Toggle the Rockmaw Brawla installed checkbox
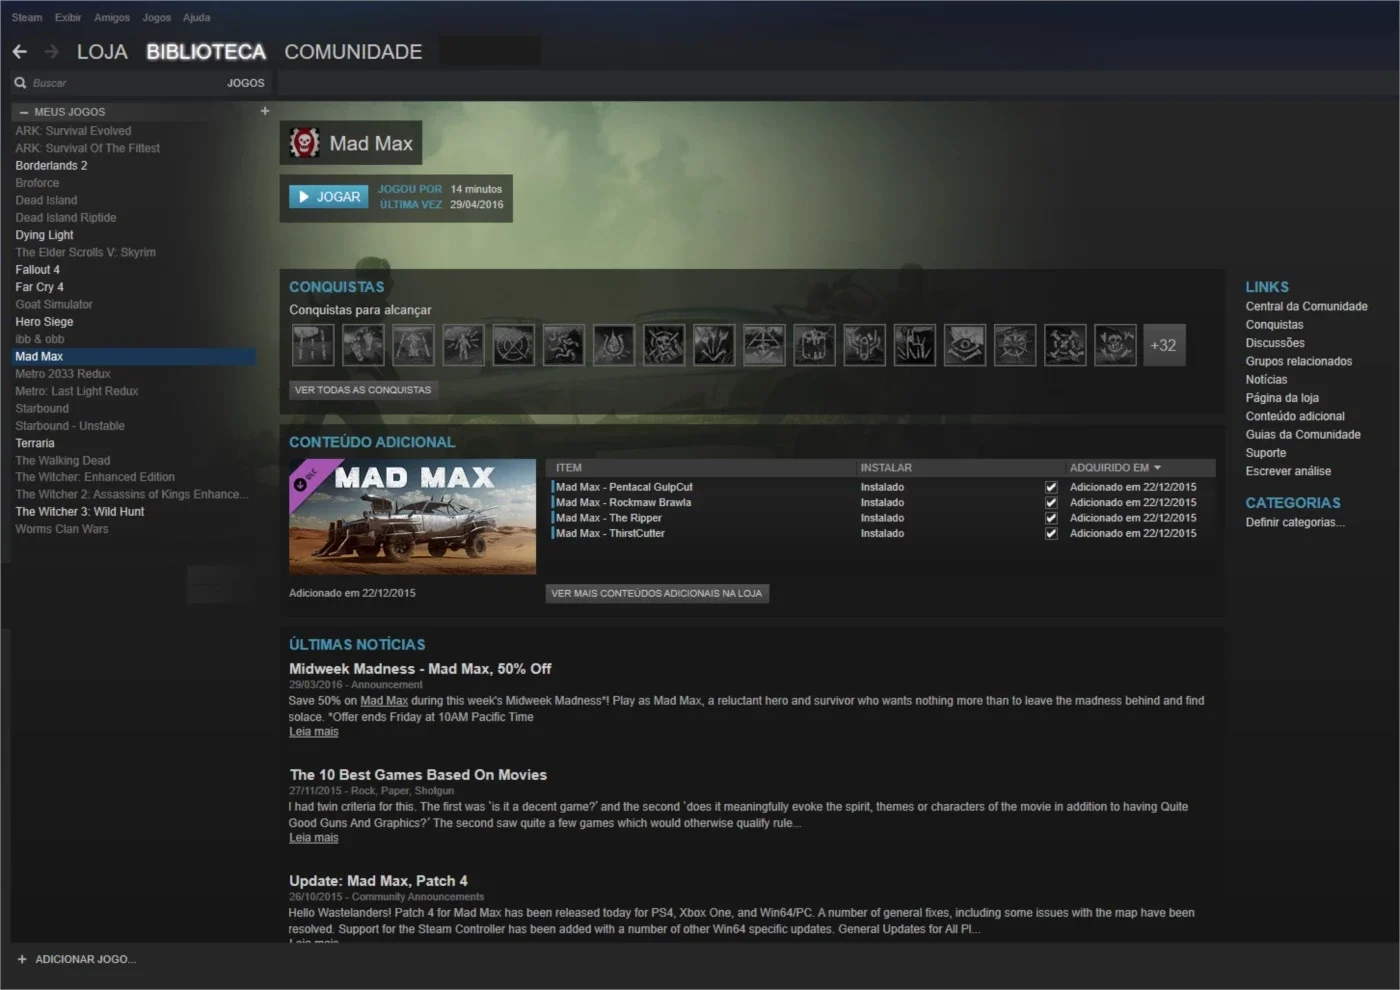 tap(1051, 502)
